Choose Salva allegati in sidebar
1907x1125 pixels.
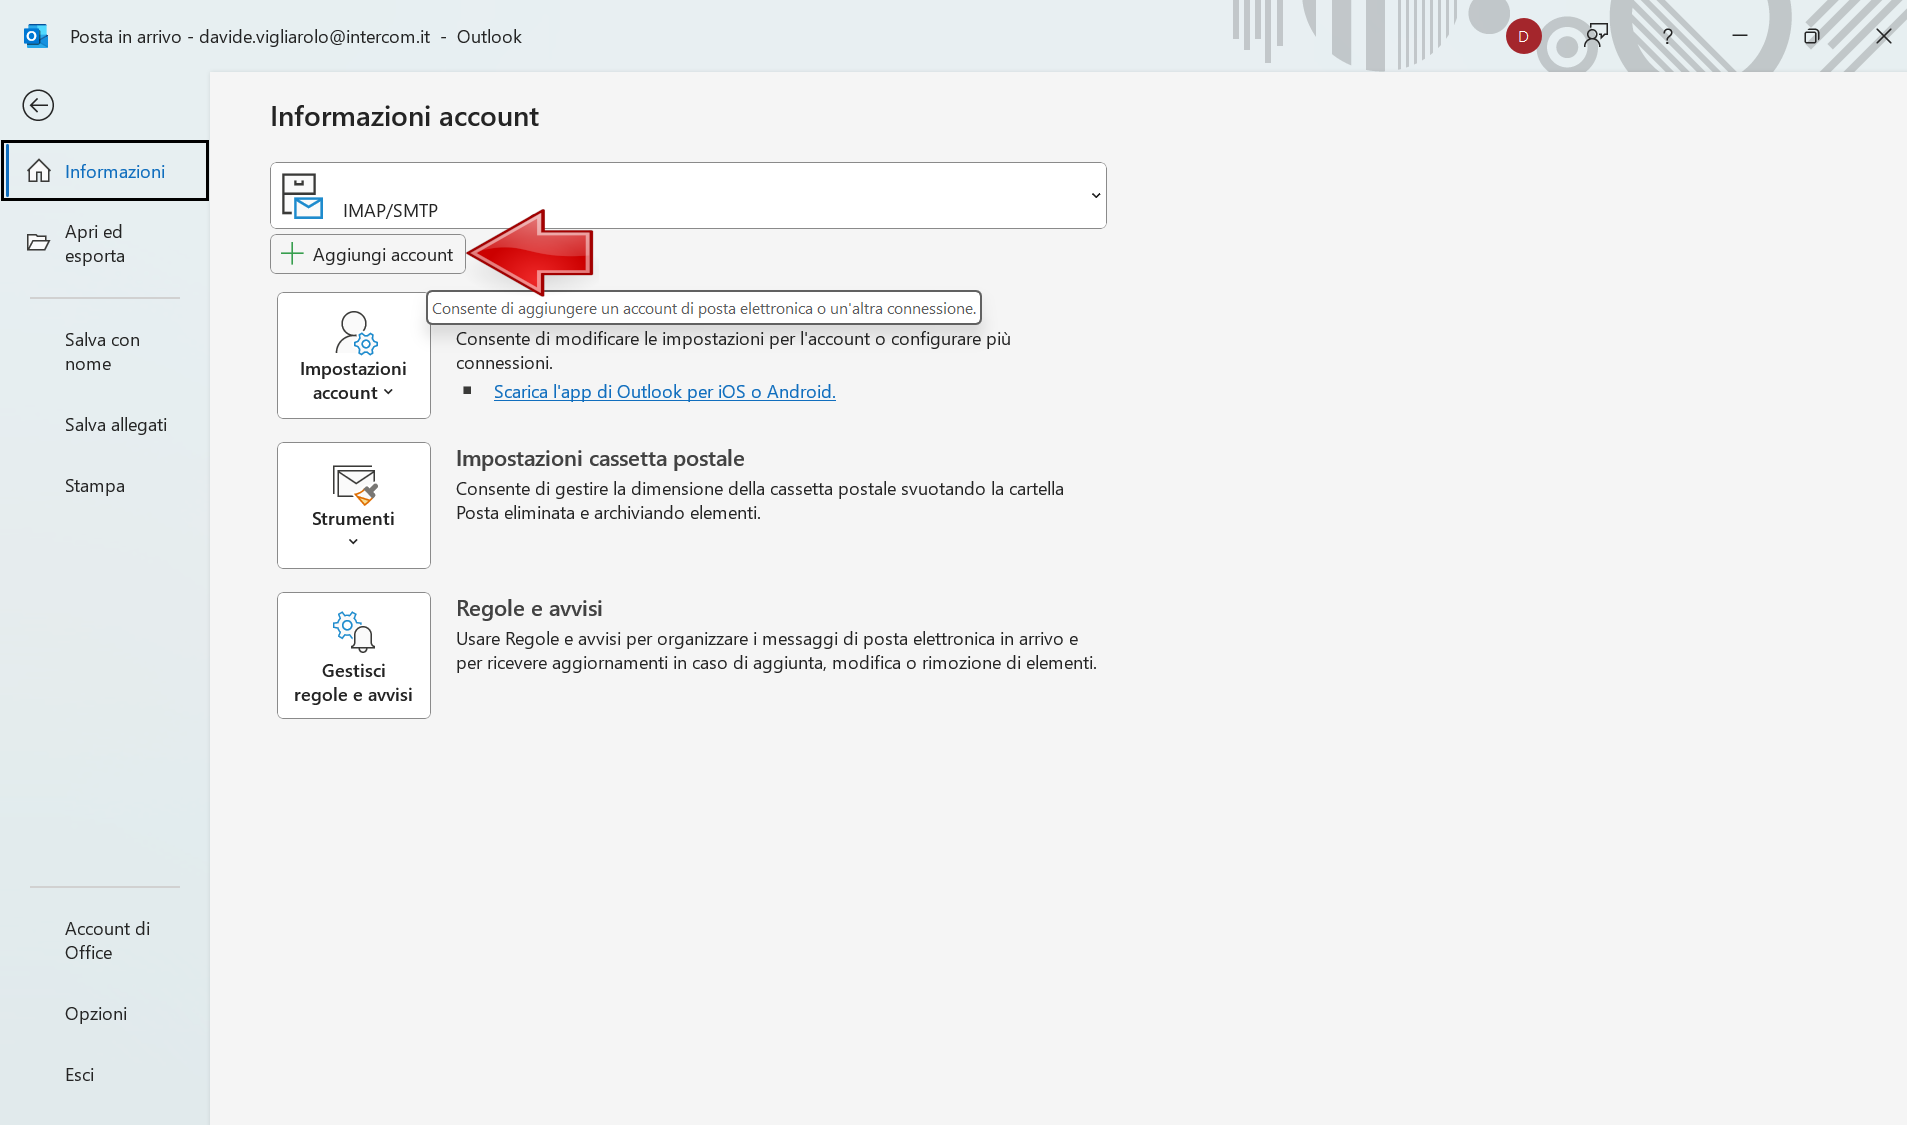click(x=115, y=425)
